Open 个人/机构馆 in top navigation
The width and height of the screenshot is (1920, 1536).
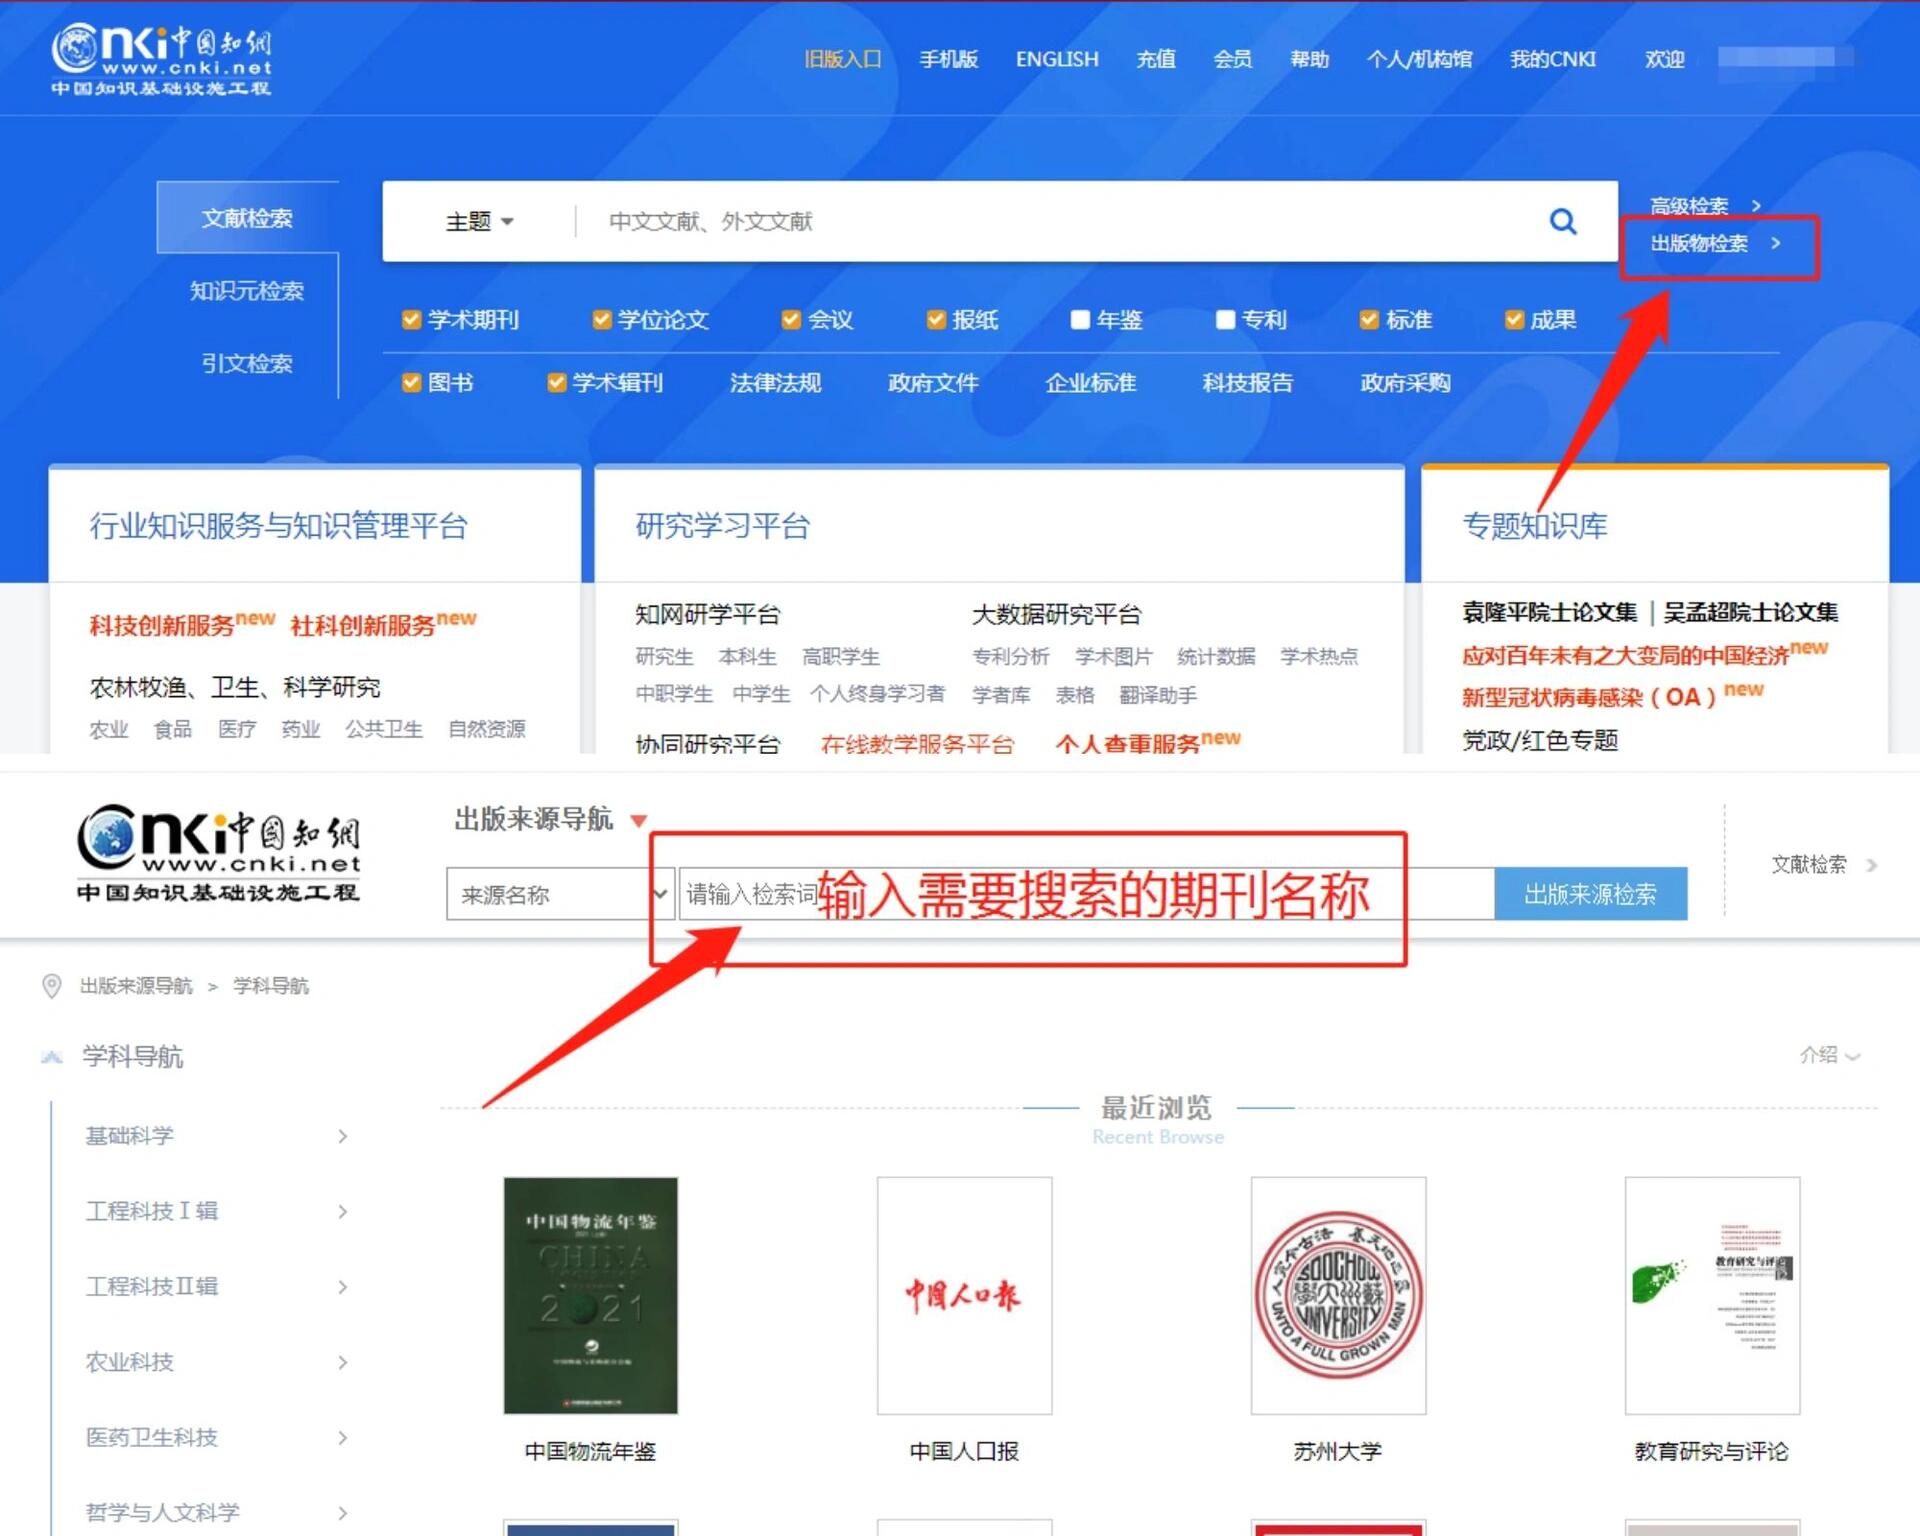(x=1419, y=59)
